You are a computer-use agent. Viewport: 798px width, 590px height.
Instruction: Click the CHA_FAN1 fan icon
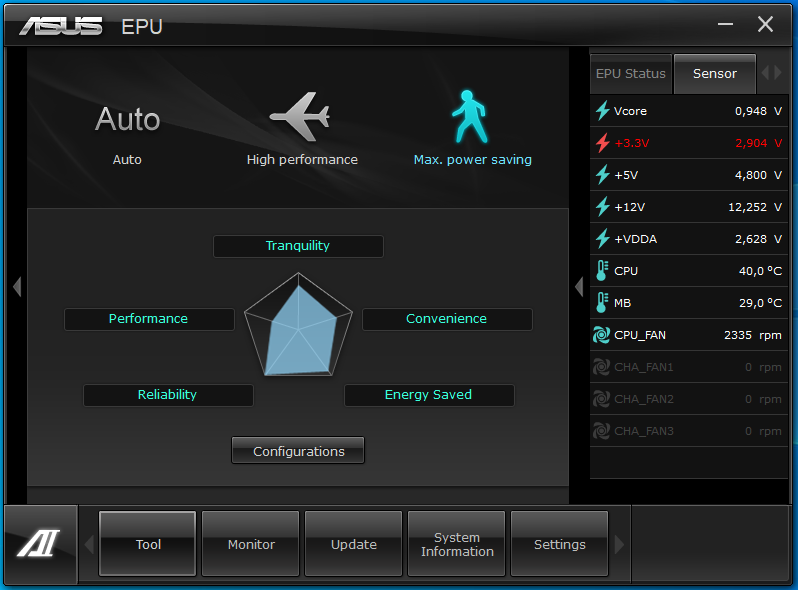[602, 367]
